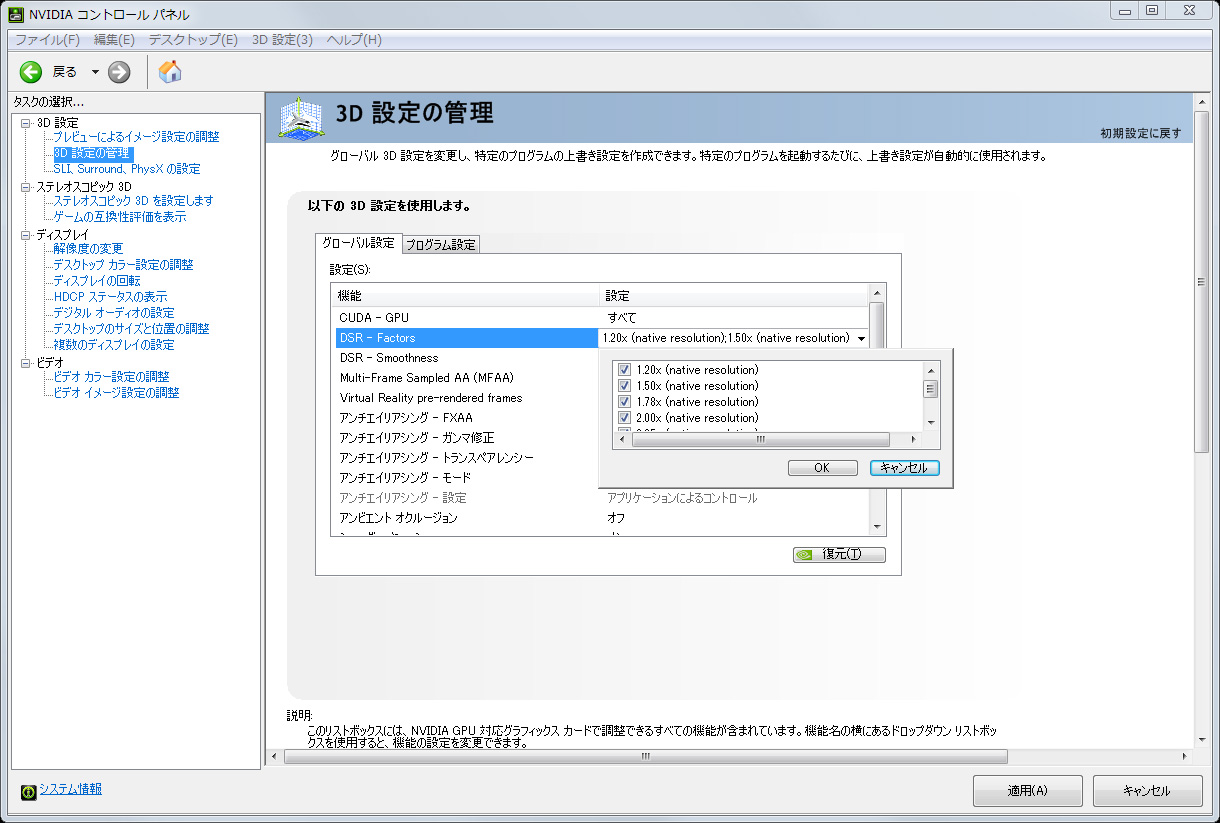
Task: Select the CUDA - GPU row
Action: click(x=601, y=318)
